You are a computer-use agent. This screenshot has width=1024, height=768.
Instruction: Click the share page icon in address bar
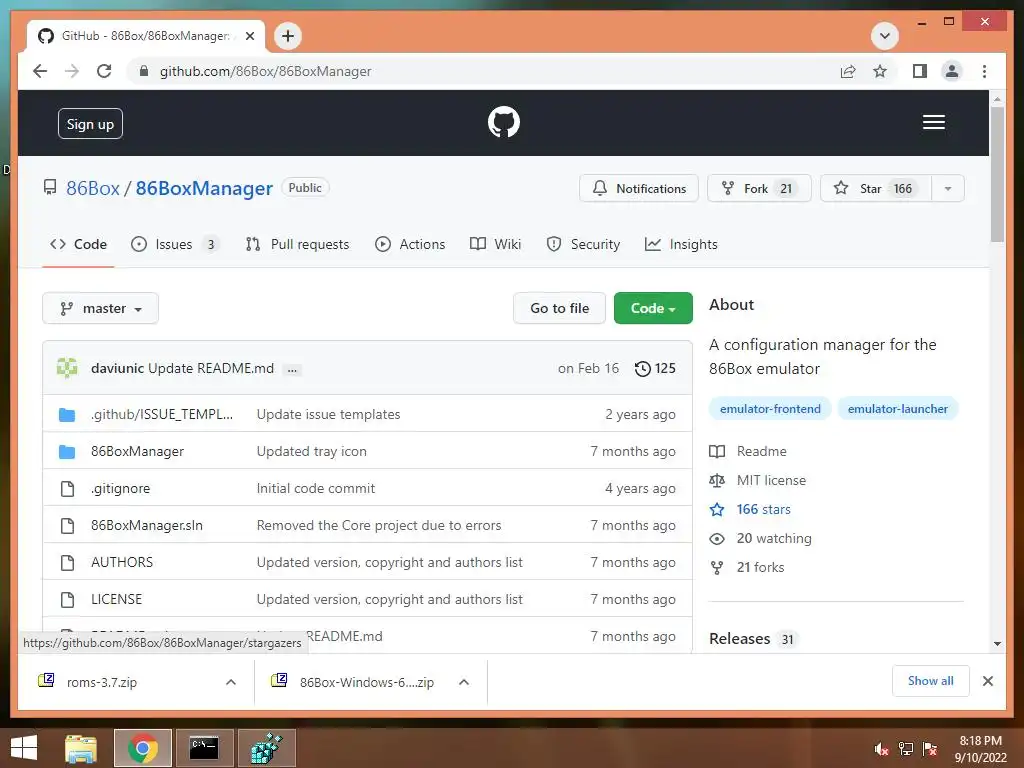(848, 71)
